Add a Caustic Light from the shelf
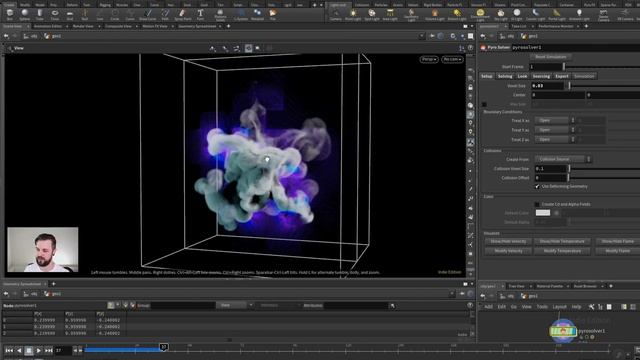The width and height of the screenshot is (640, 360). tap(535, 15)
